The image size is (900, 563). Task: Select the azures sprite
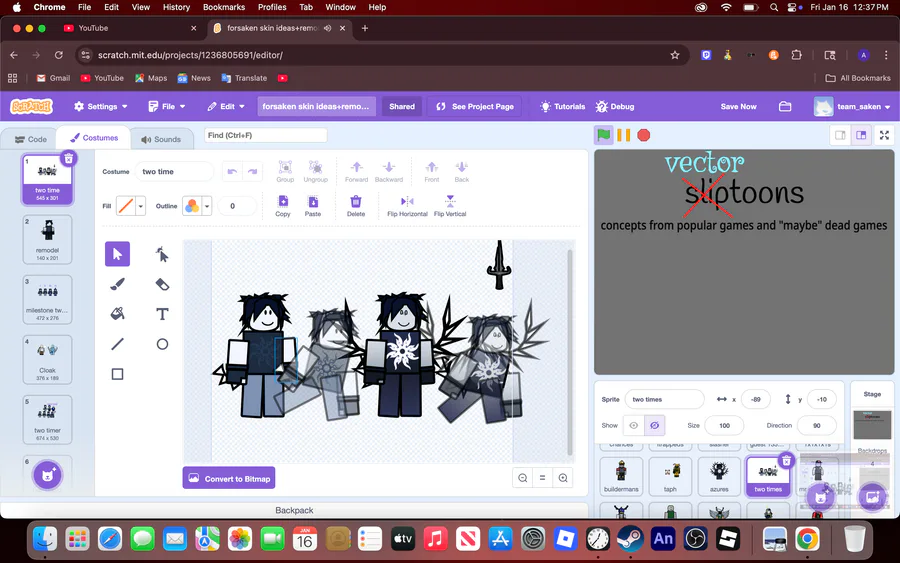tap(719, 476)
